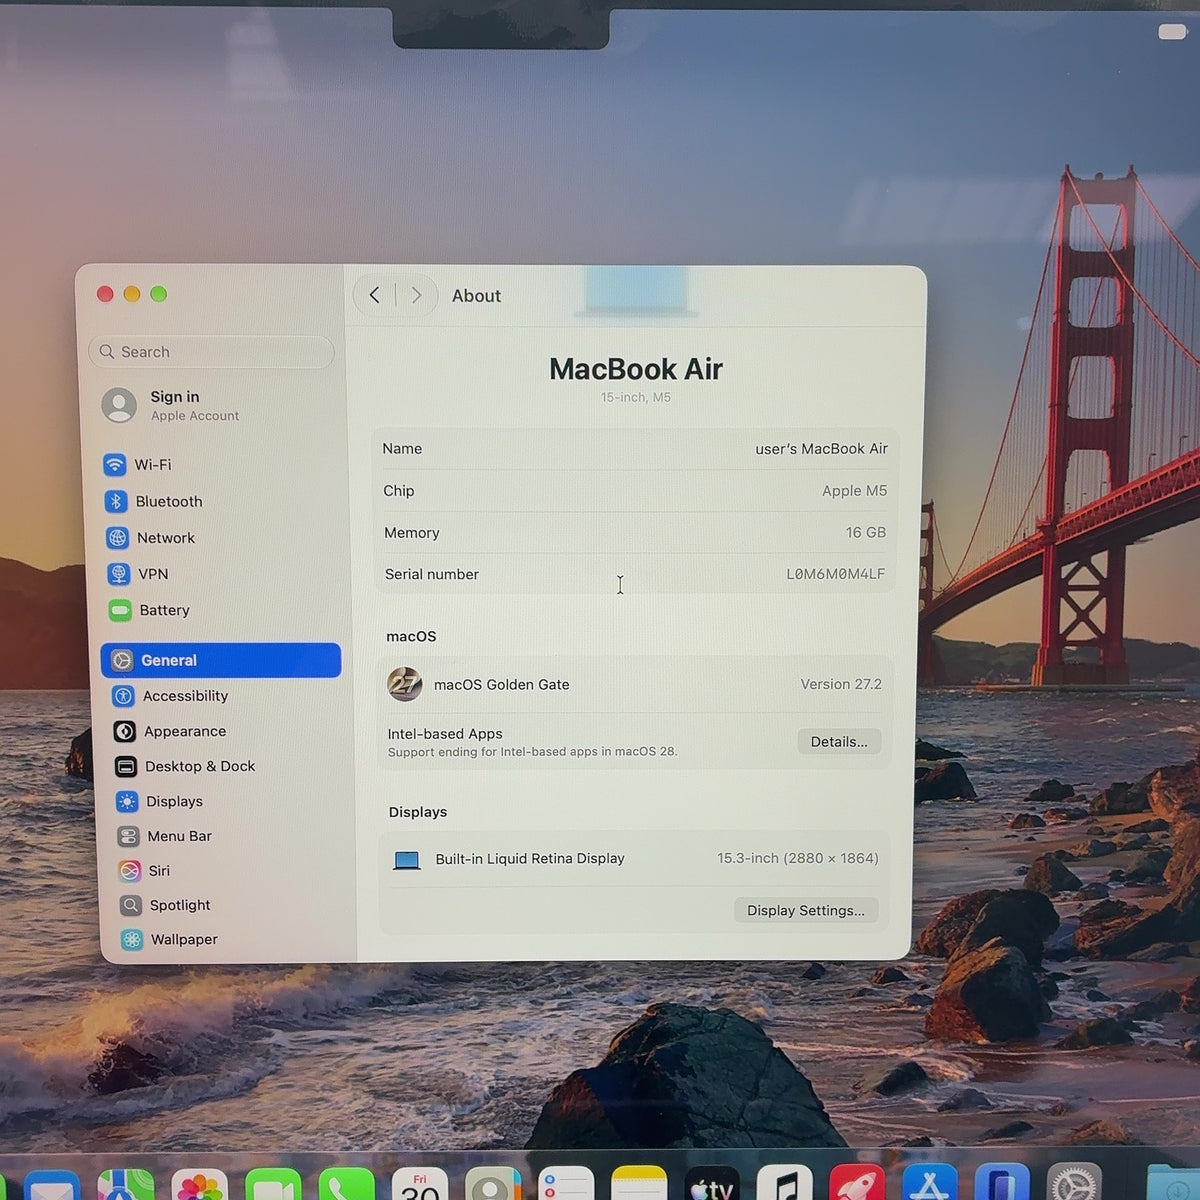Viewport: 1200px width, 1200px height.
Task: Open FaceTime from the Dock
Action: click(273, 1186)
